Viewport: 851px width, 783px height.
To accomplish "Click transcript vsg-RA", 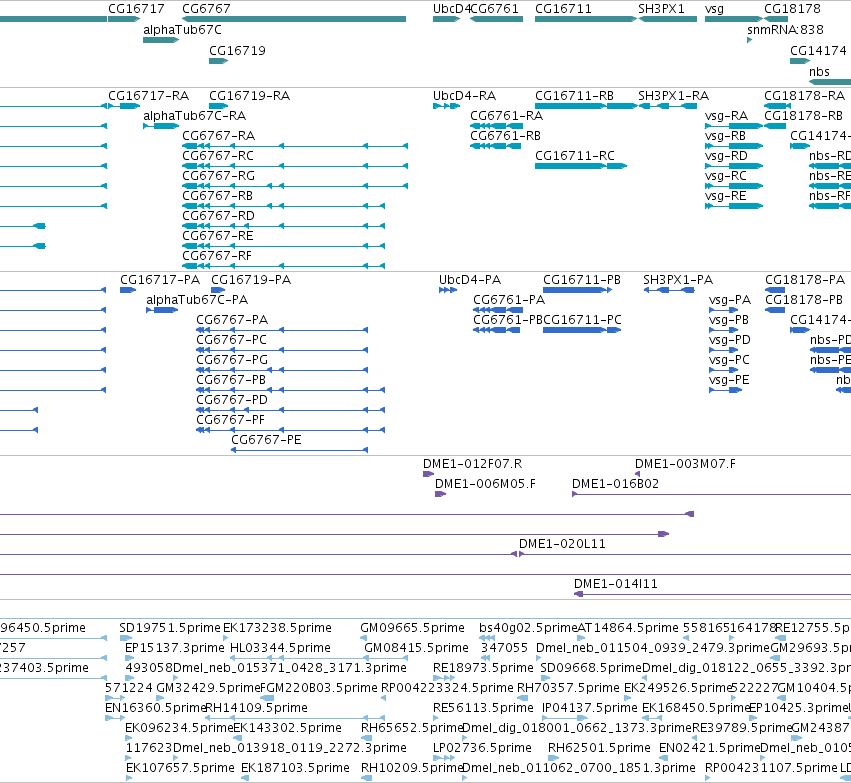I will (x=727, y=116).
